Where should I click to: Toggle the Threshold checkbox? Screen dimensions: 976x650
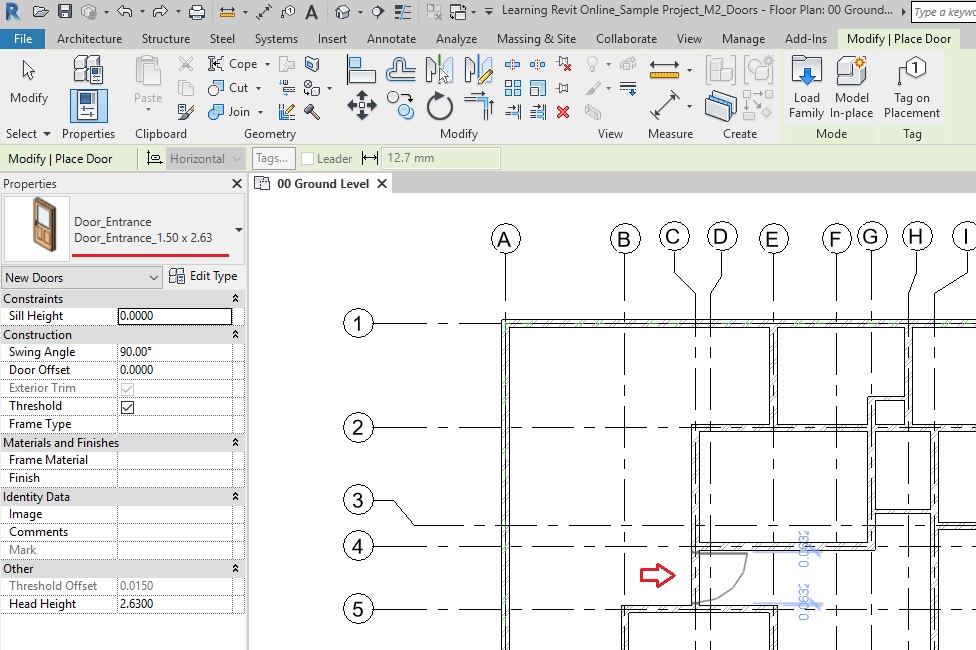pyautogui.click(x=127, y=407)
